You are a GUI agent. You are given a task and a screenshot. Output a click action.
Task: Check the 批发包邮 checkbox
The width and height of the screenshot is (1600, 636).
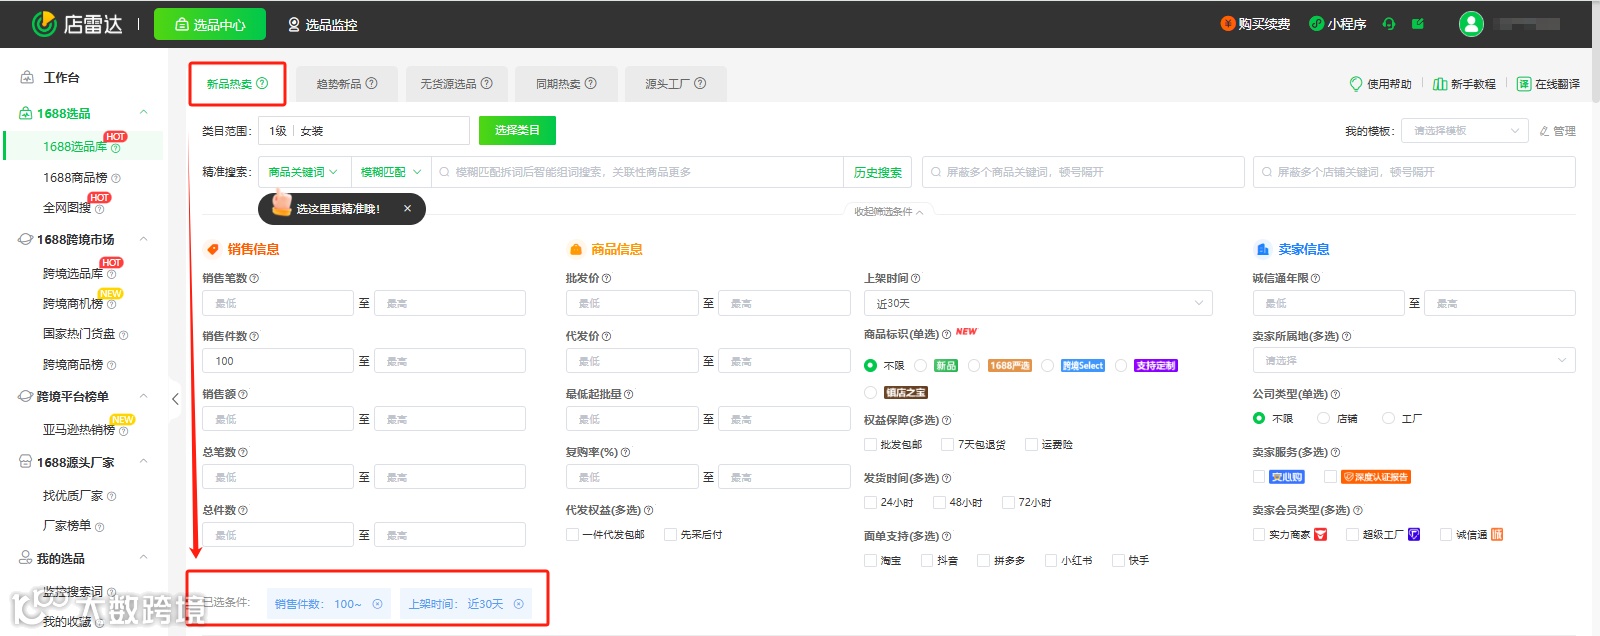pos(870,444)
